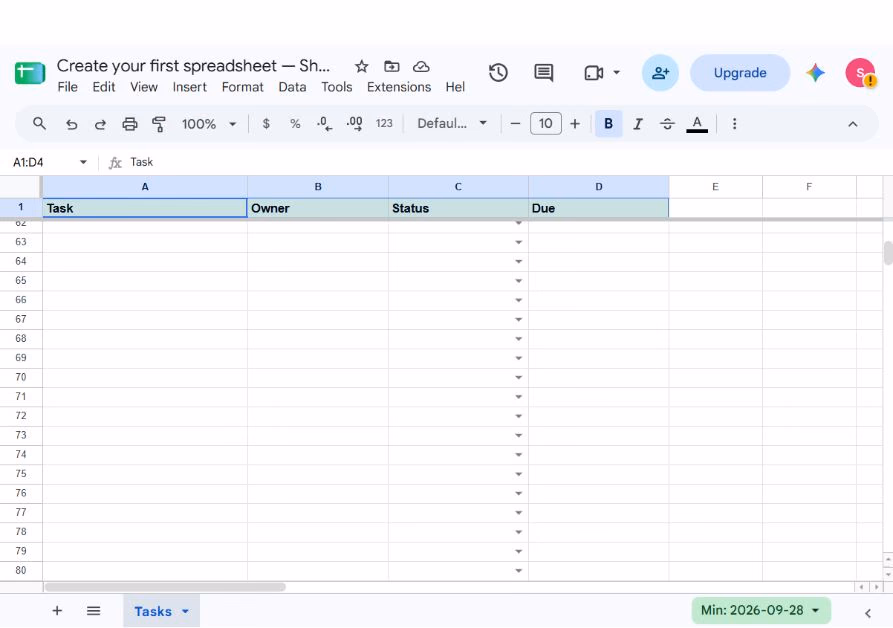Screen dimensions: 893x628
Task: Decrease decimal places
Action: coord(325,124)
